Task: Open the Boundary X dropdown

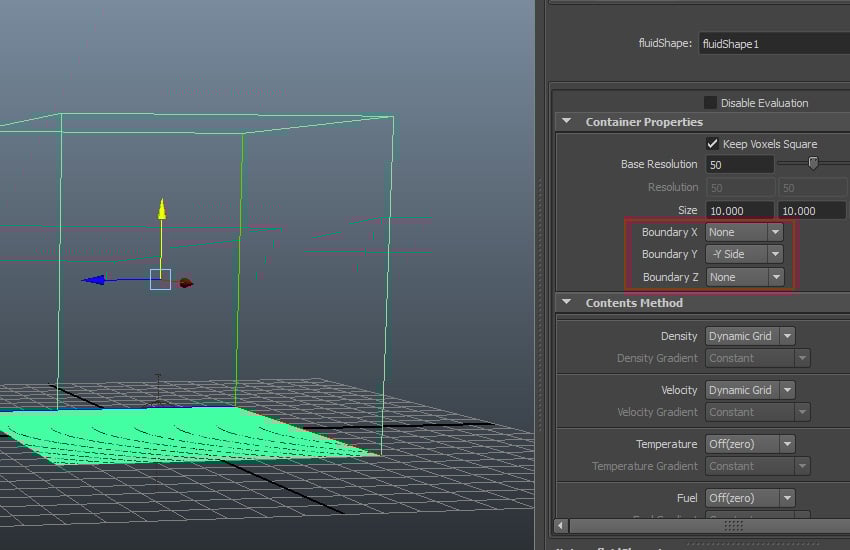Action: click(x=744, y=232)
